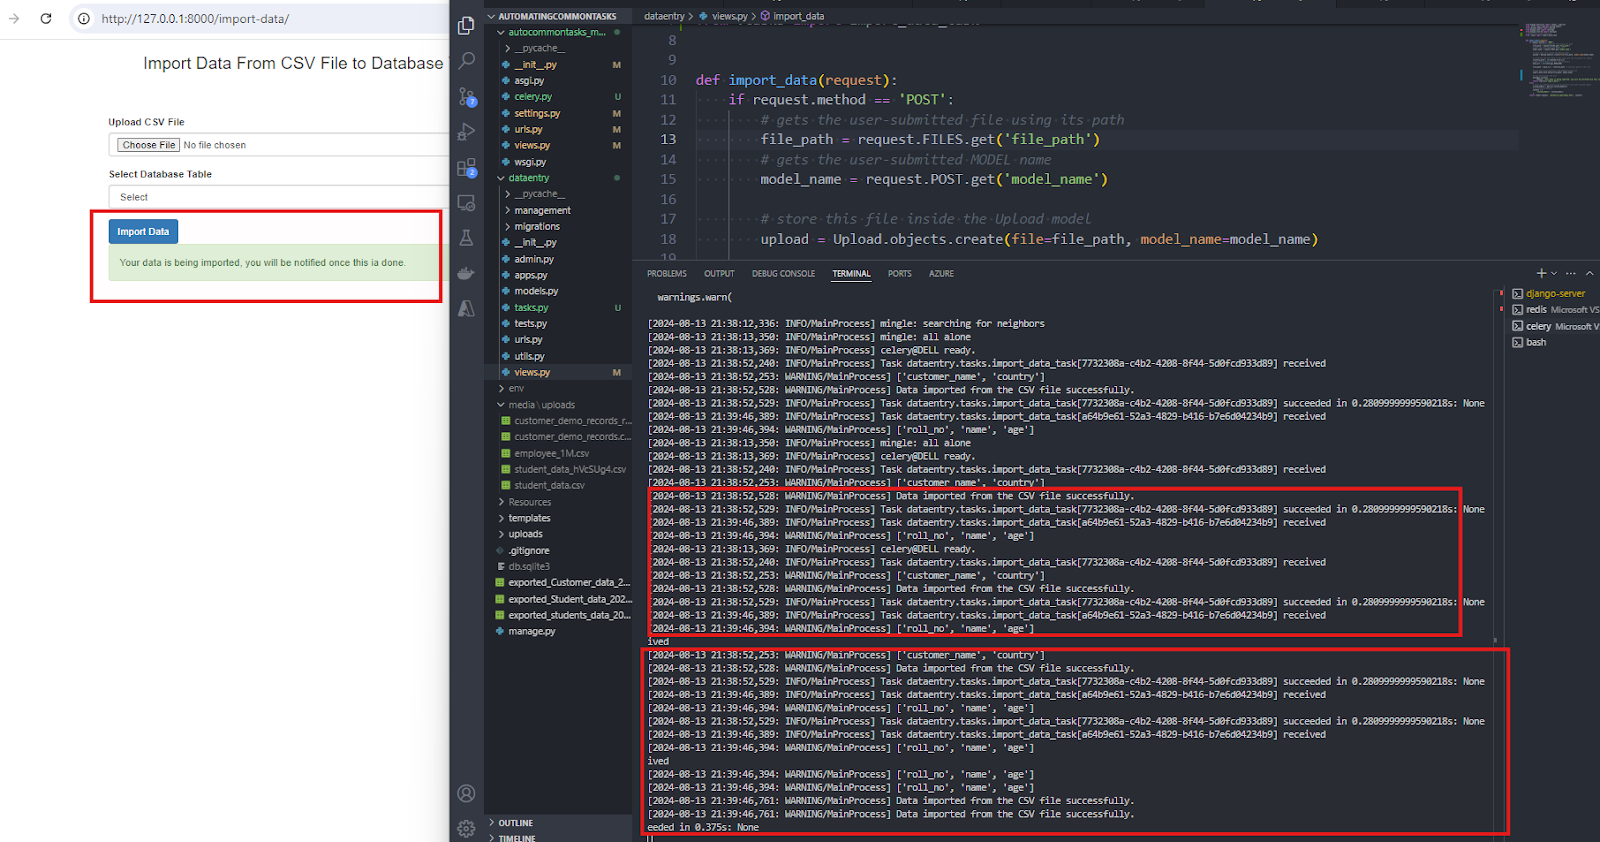This screenshot has height=842, width=1600.
Task: Open student_data.csv file
Action: (x=549, y=485)
